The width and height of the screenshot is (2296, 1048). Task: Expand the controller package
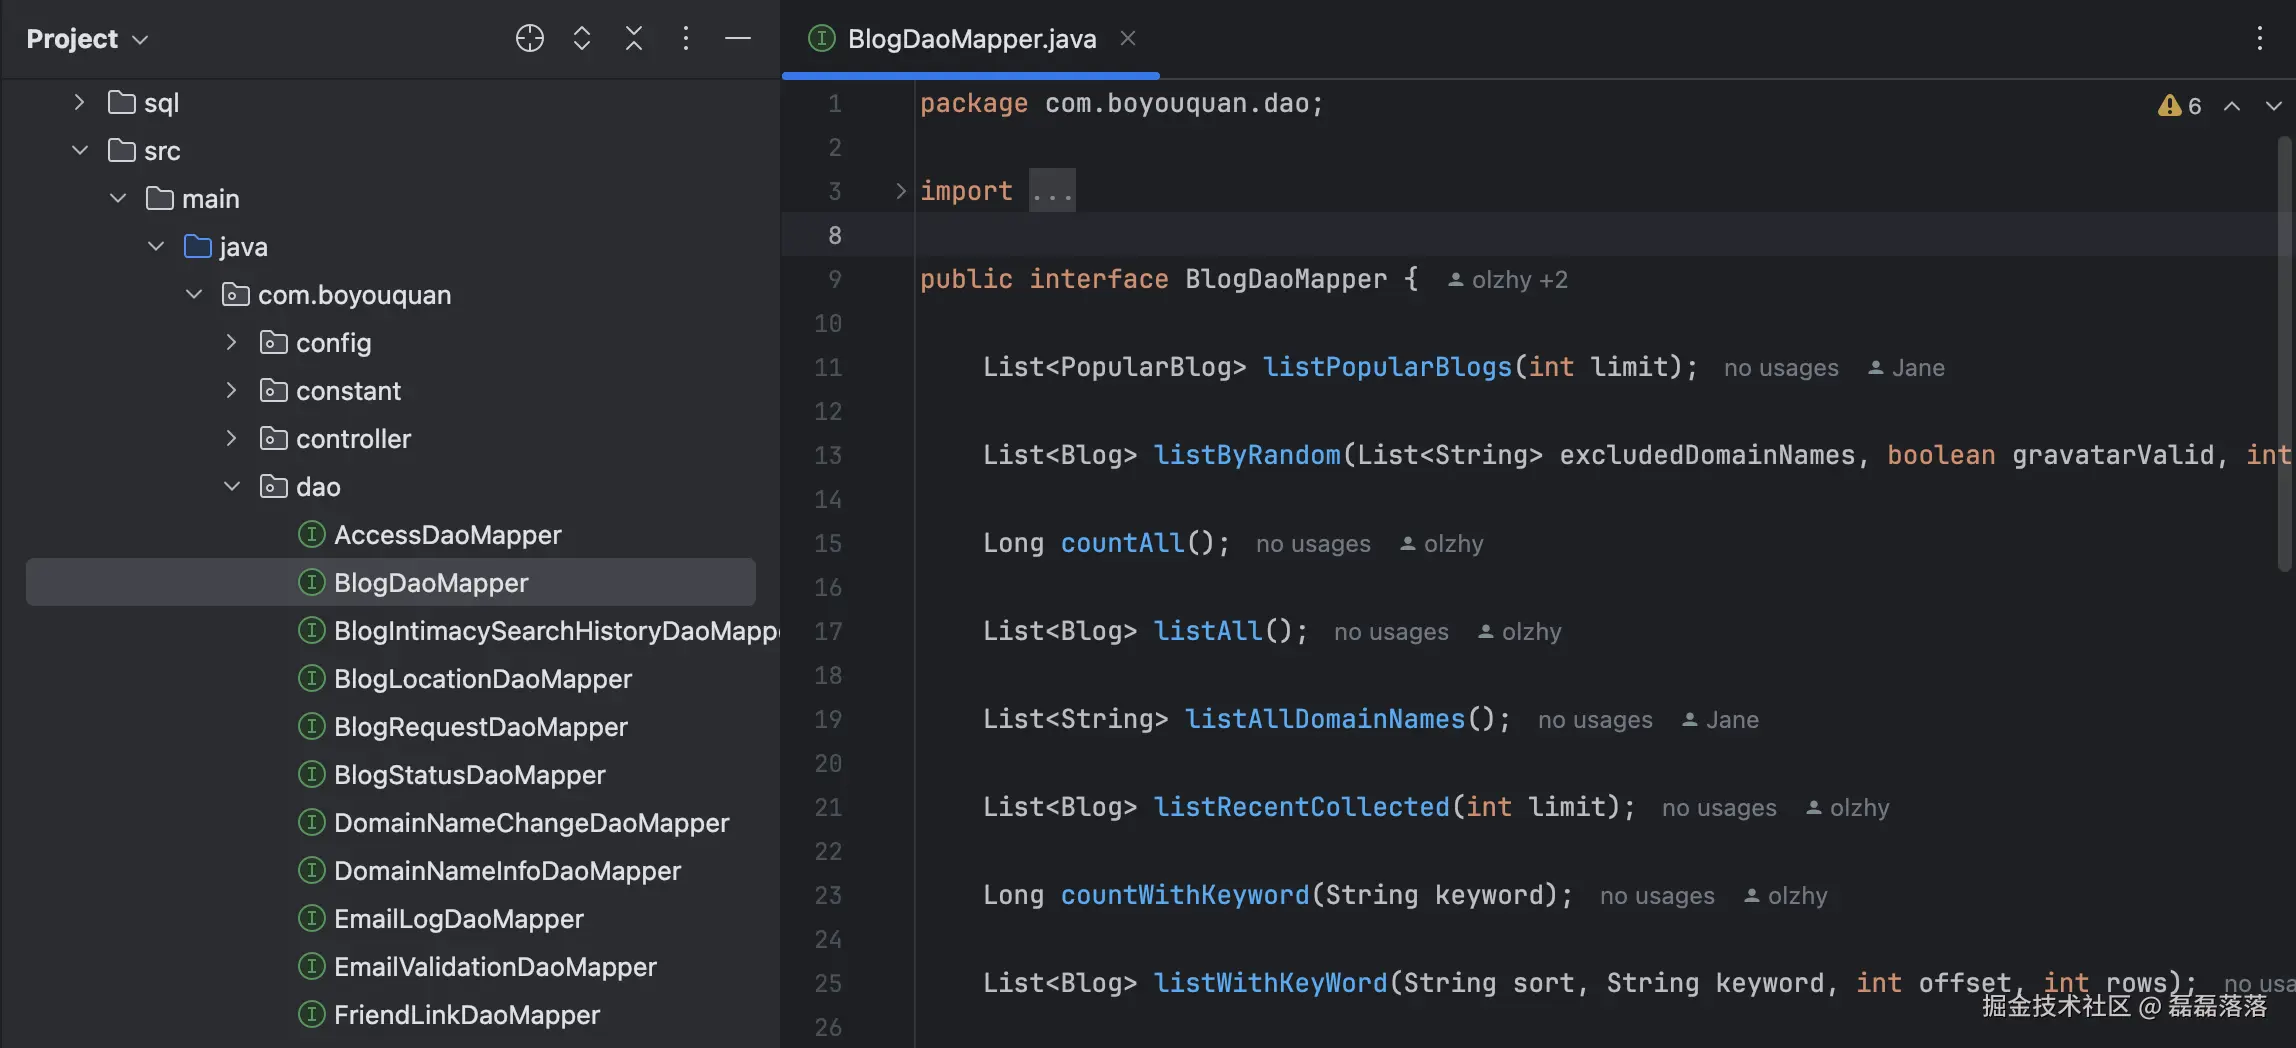pos(232,439)
